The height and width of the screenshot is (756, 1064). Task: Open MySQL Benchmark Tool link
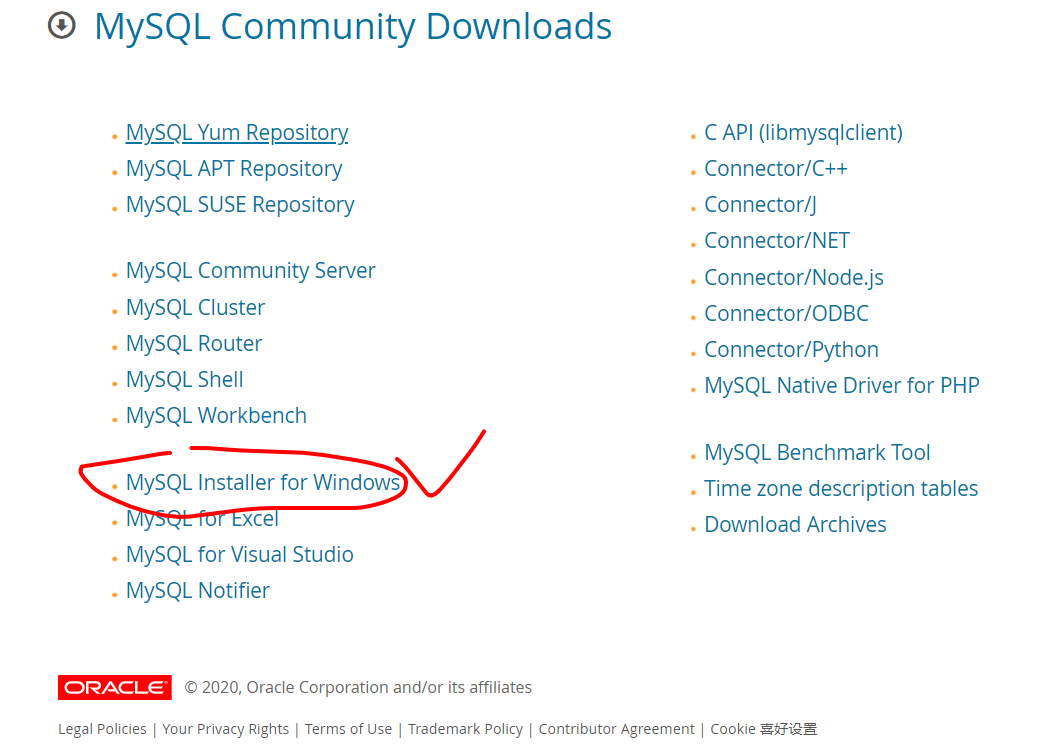point(817,453)
